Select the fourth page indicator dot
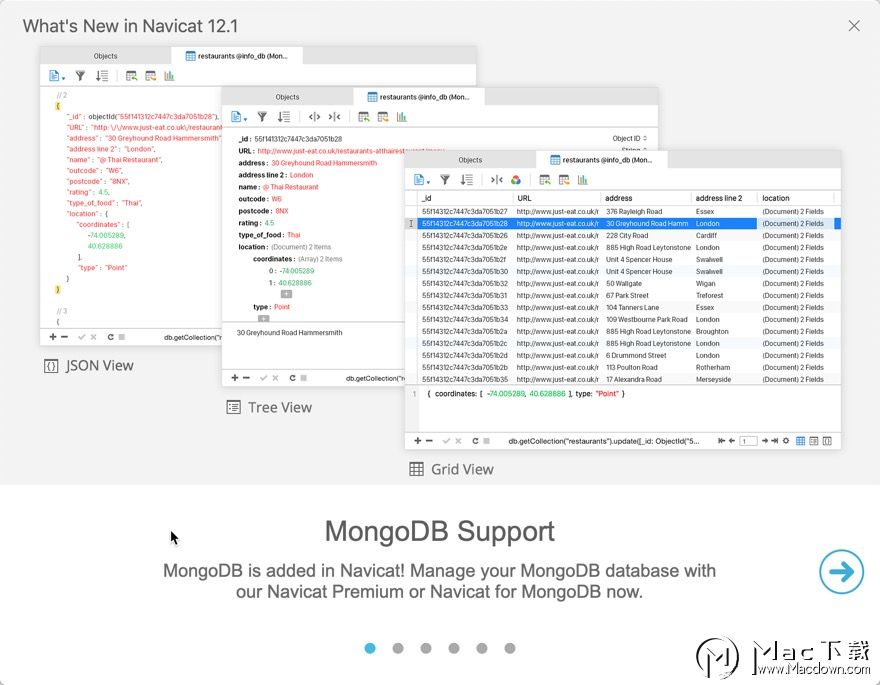 (454, 648)
